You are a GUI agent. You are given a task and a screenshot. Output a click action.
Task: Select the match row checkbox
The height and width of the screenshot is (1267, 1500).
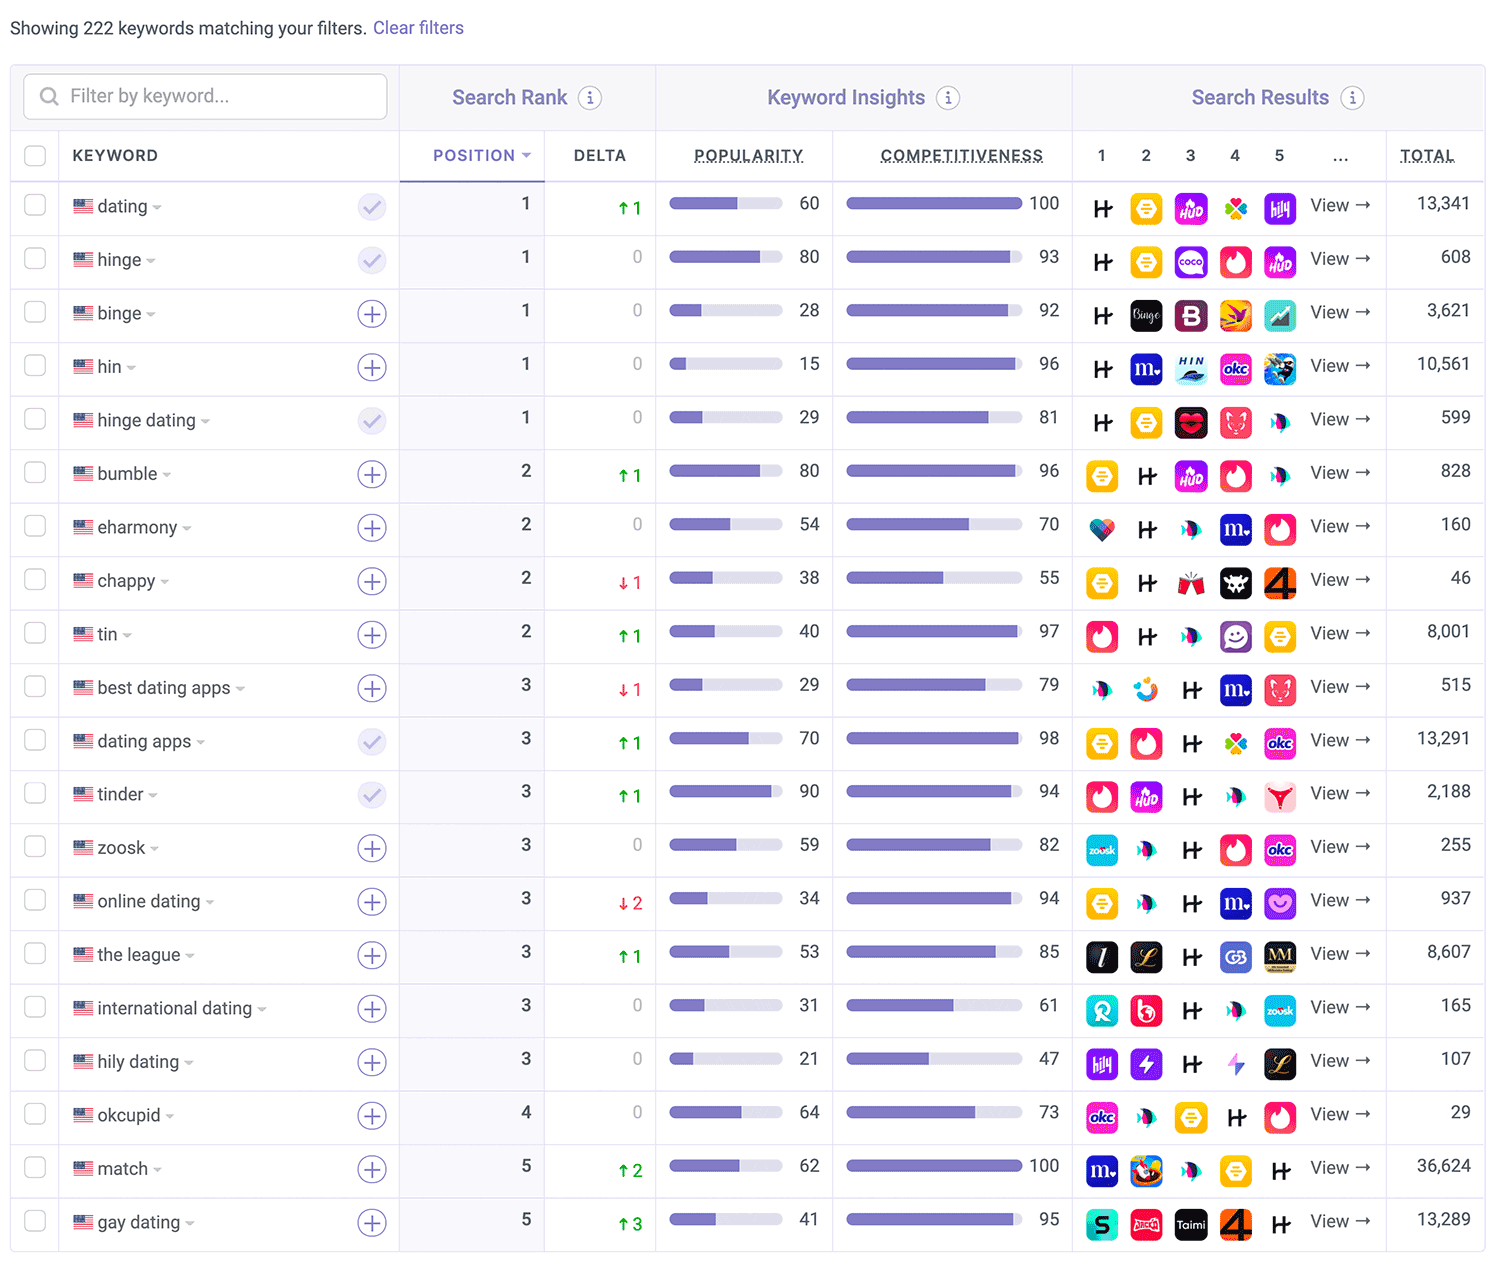click(x=35, y=1167)
